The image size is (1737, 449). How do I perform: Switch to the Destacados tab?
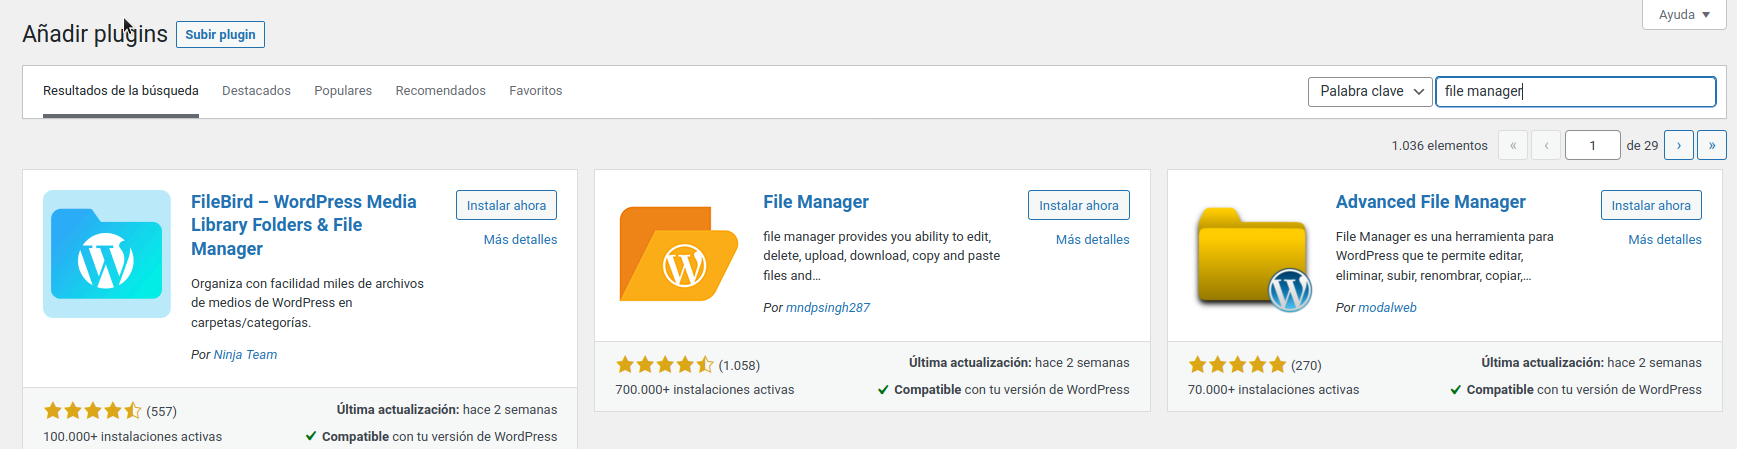(256, 91)
